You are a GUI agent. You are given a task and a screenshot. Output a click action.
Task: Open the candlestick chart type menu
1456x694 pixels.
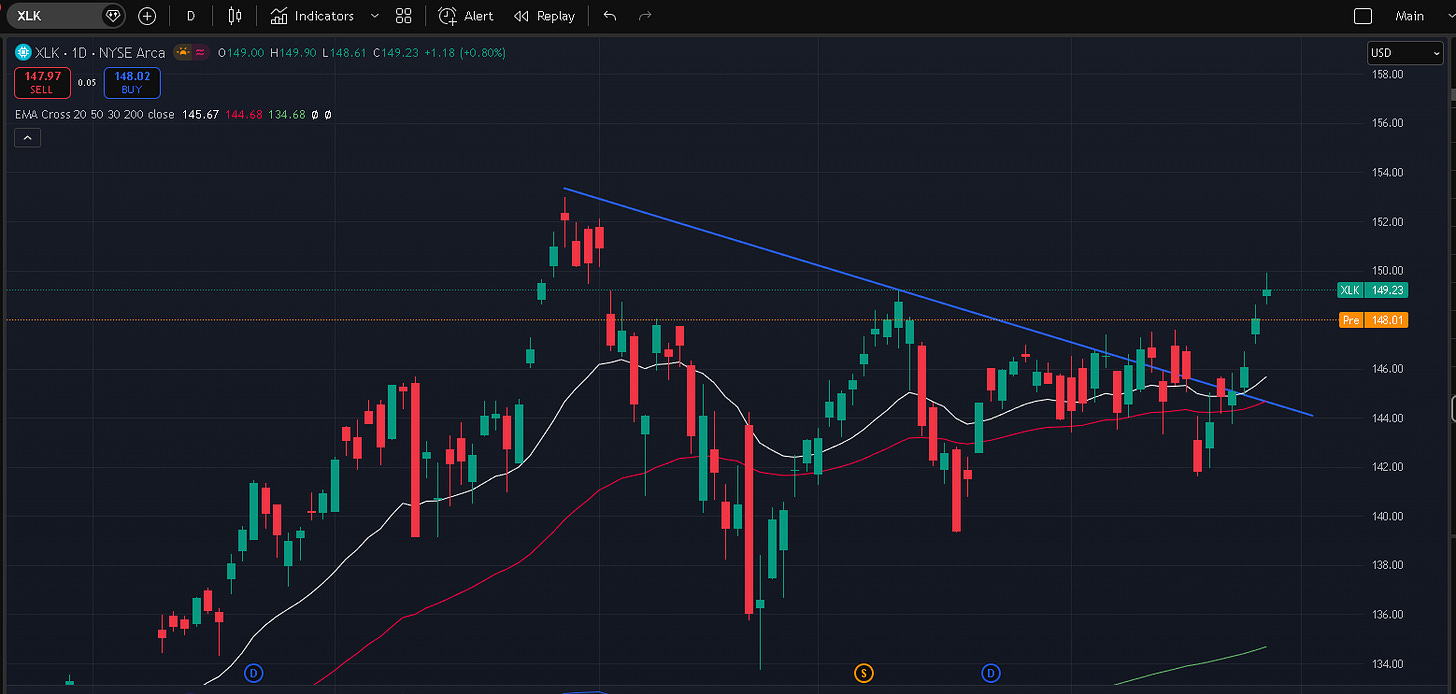click(235, 16)
